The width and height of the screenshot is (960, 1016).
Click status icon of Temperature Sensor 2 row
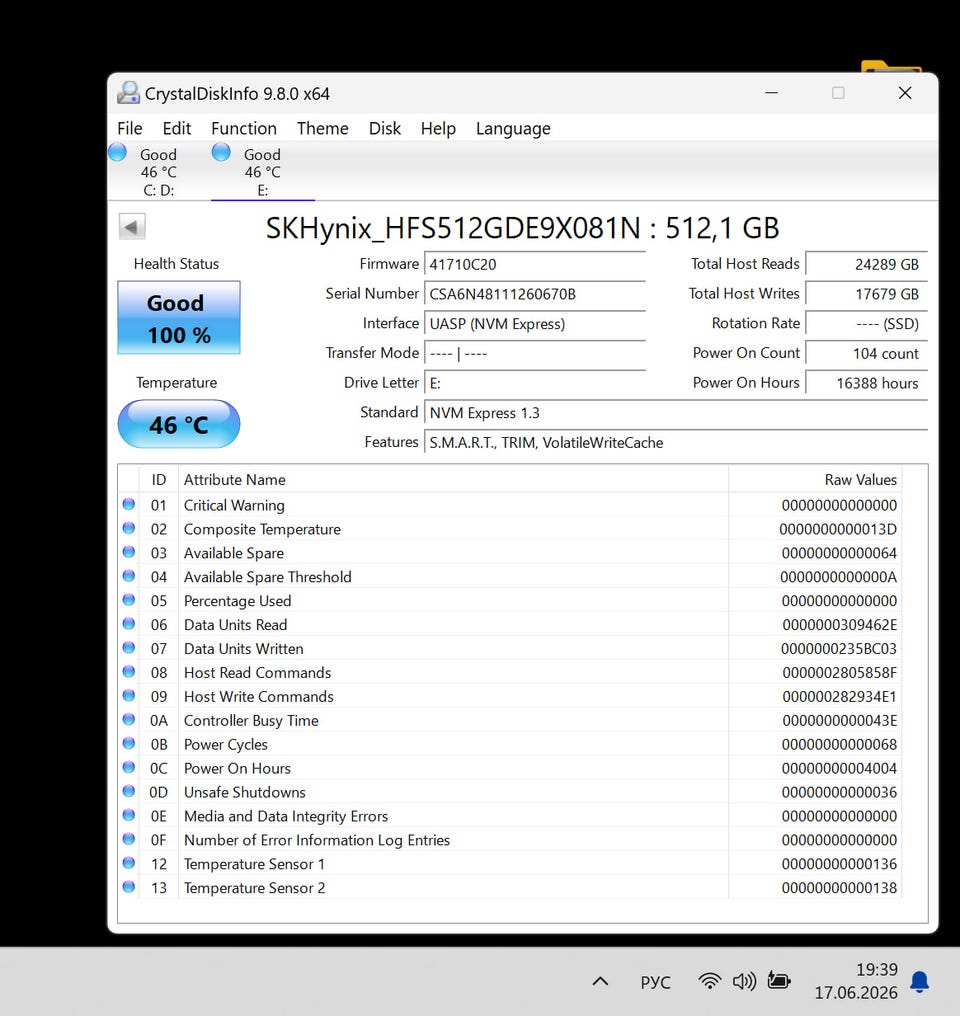pyautogui.click(x=129, y=887)
